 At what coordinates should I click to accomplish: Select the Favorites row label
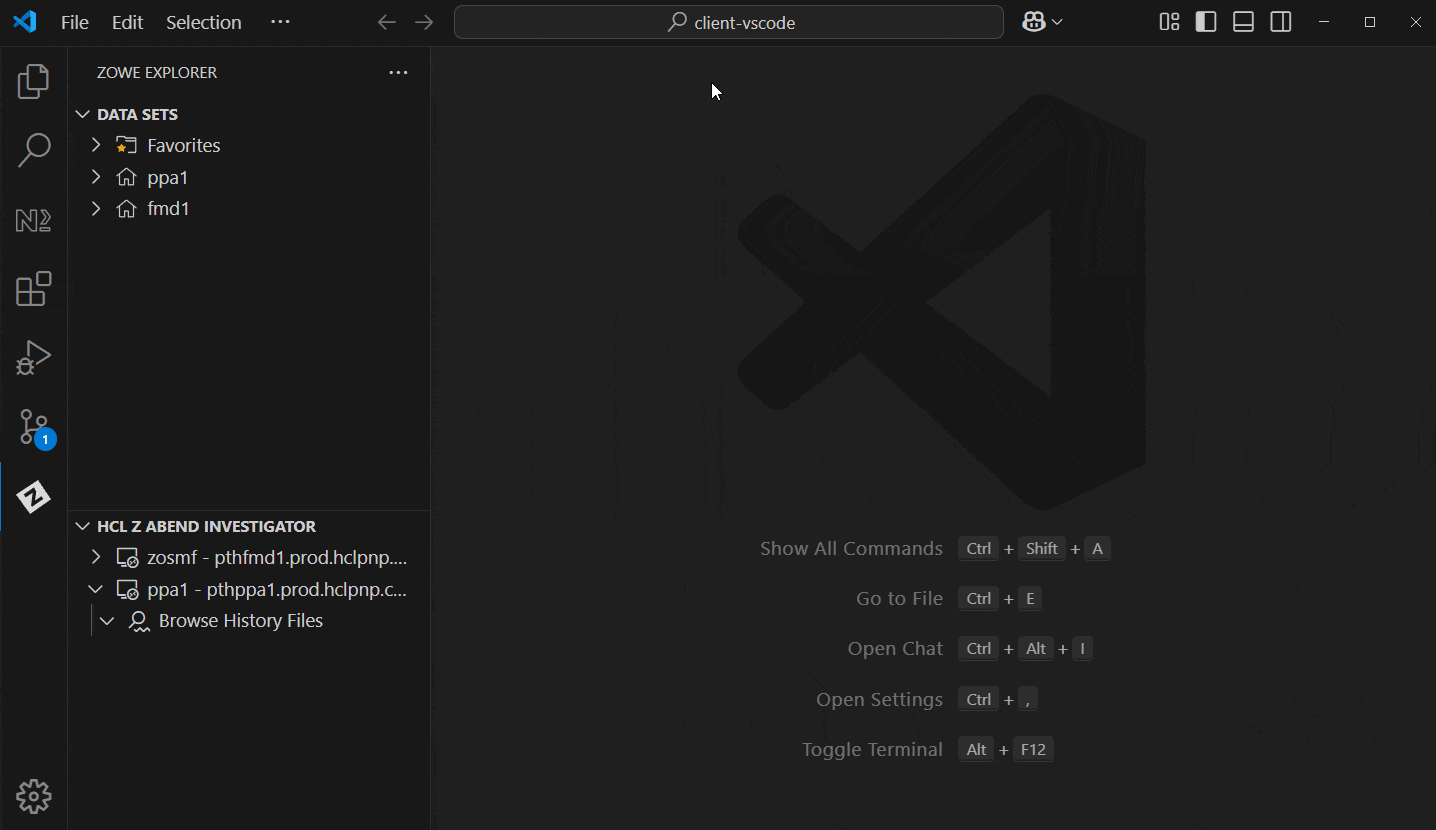(x=184, y=145)
